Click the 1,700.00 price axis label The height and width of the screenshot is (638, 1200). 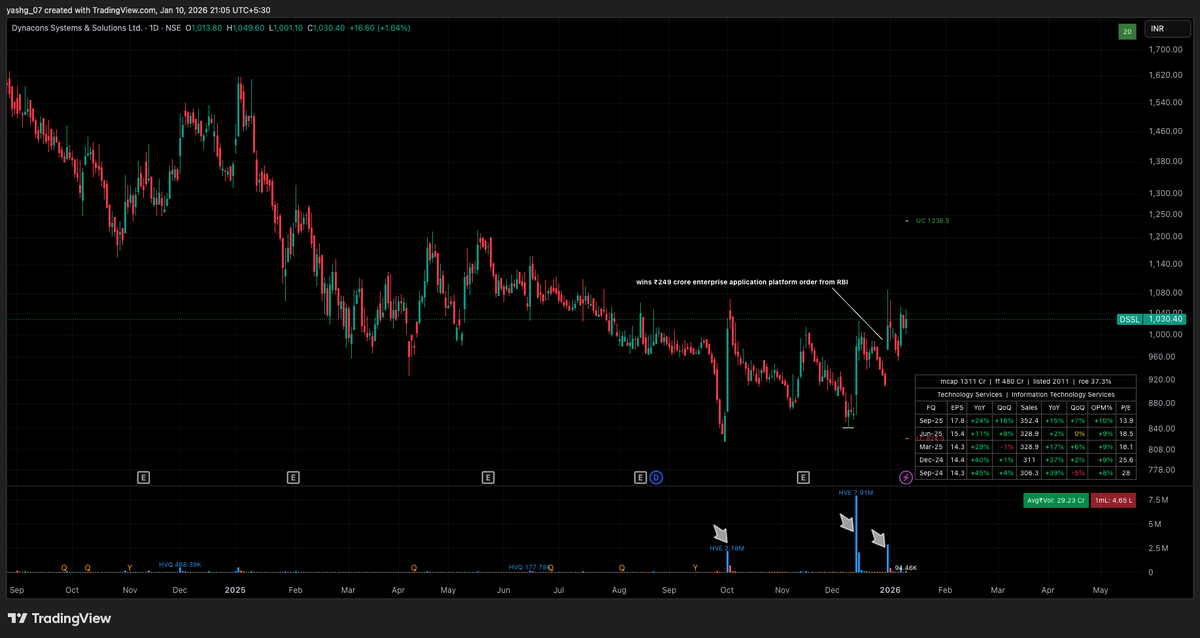tap(1165, 49)
